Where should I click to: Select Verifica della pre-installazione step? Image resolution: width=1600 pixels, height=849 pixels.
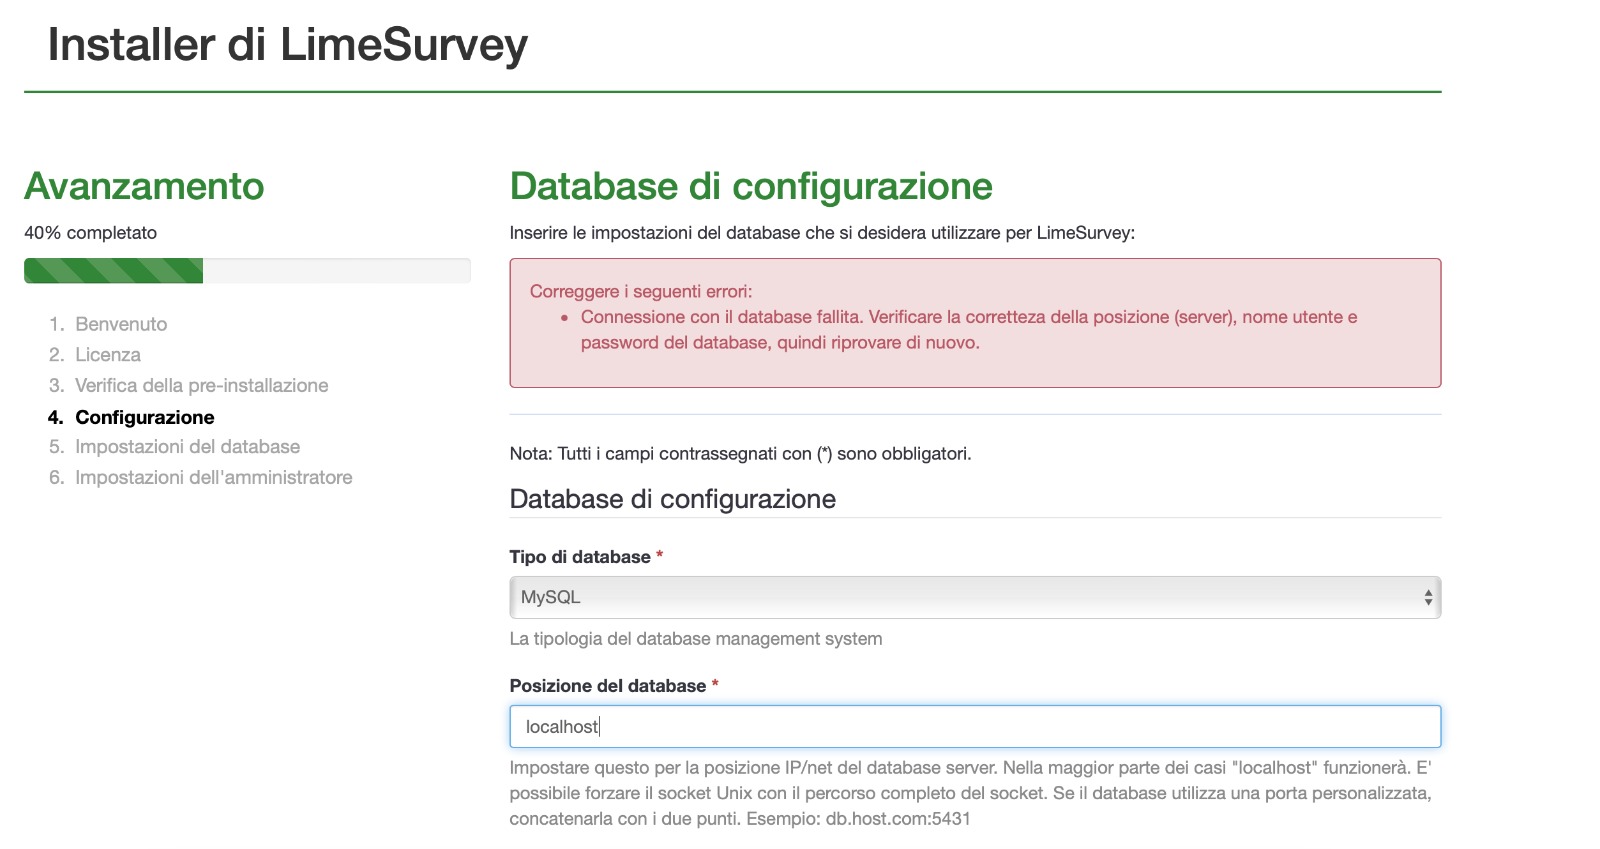pos(201,386)
